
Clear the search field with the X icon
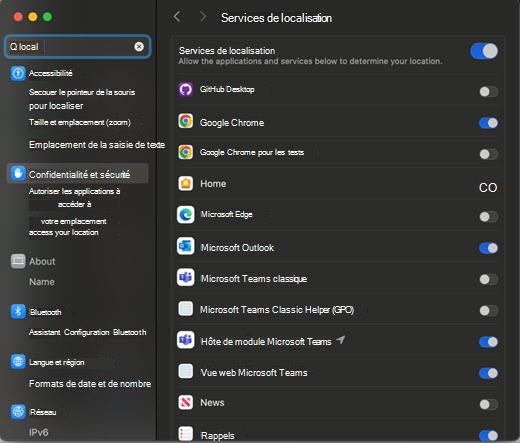pyautogui.click(x=139, y=47)
